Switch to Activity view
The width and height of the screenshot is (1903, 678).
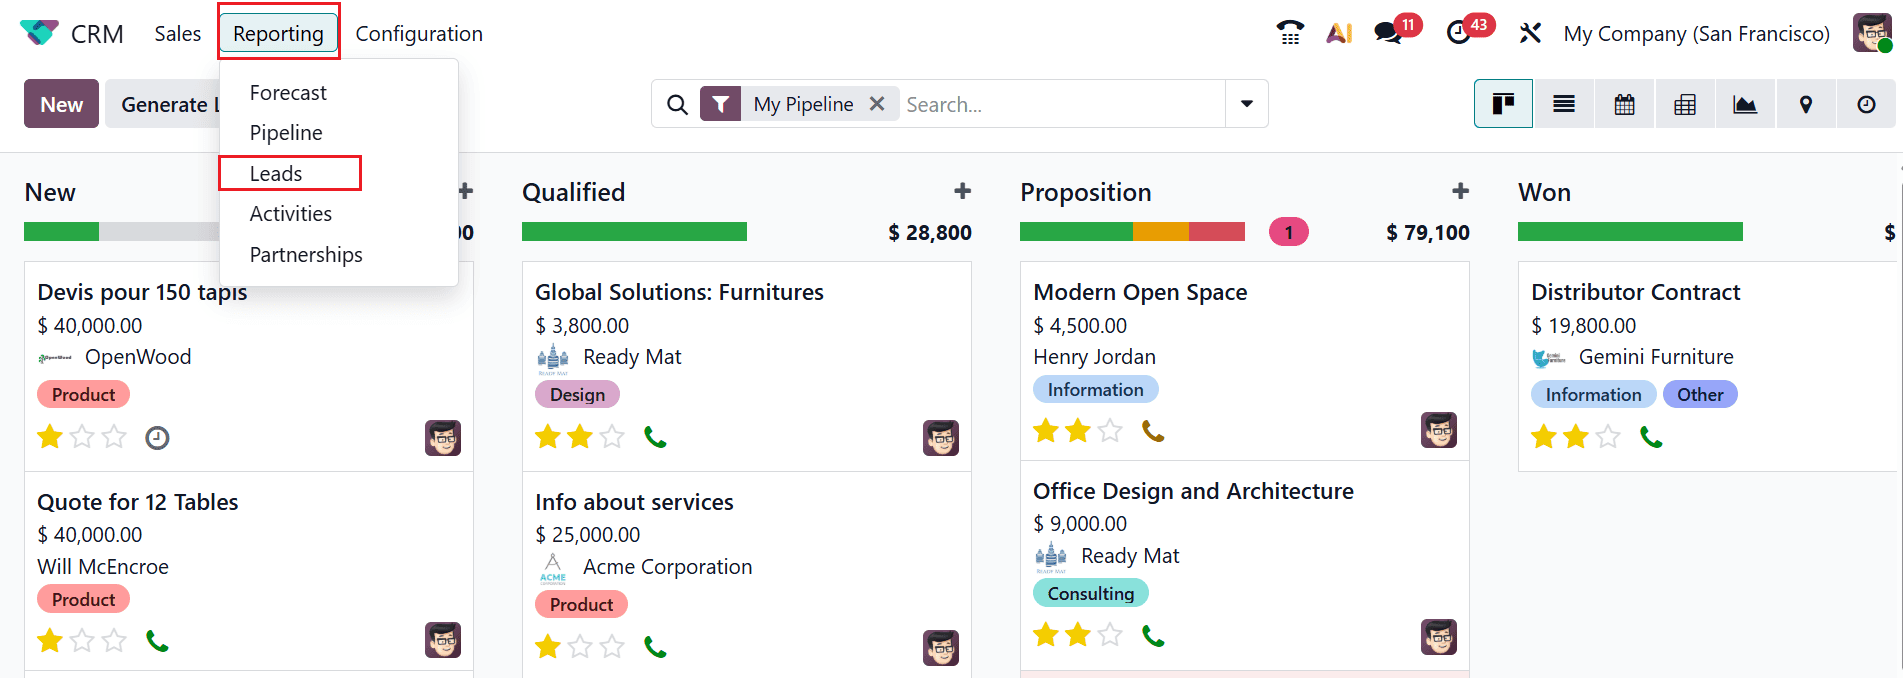pyautogui.click(x=1866, y=104)
